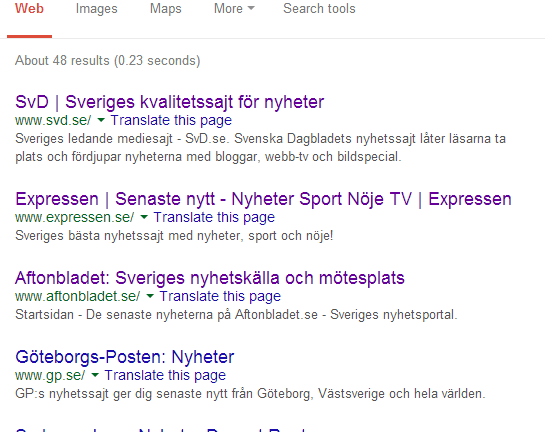The width and height of the screenshot is (545, 432).
Task: Expand the arrow beside www.gp.se
Action: pos(95,375)
